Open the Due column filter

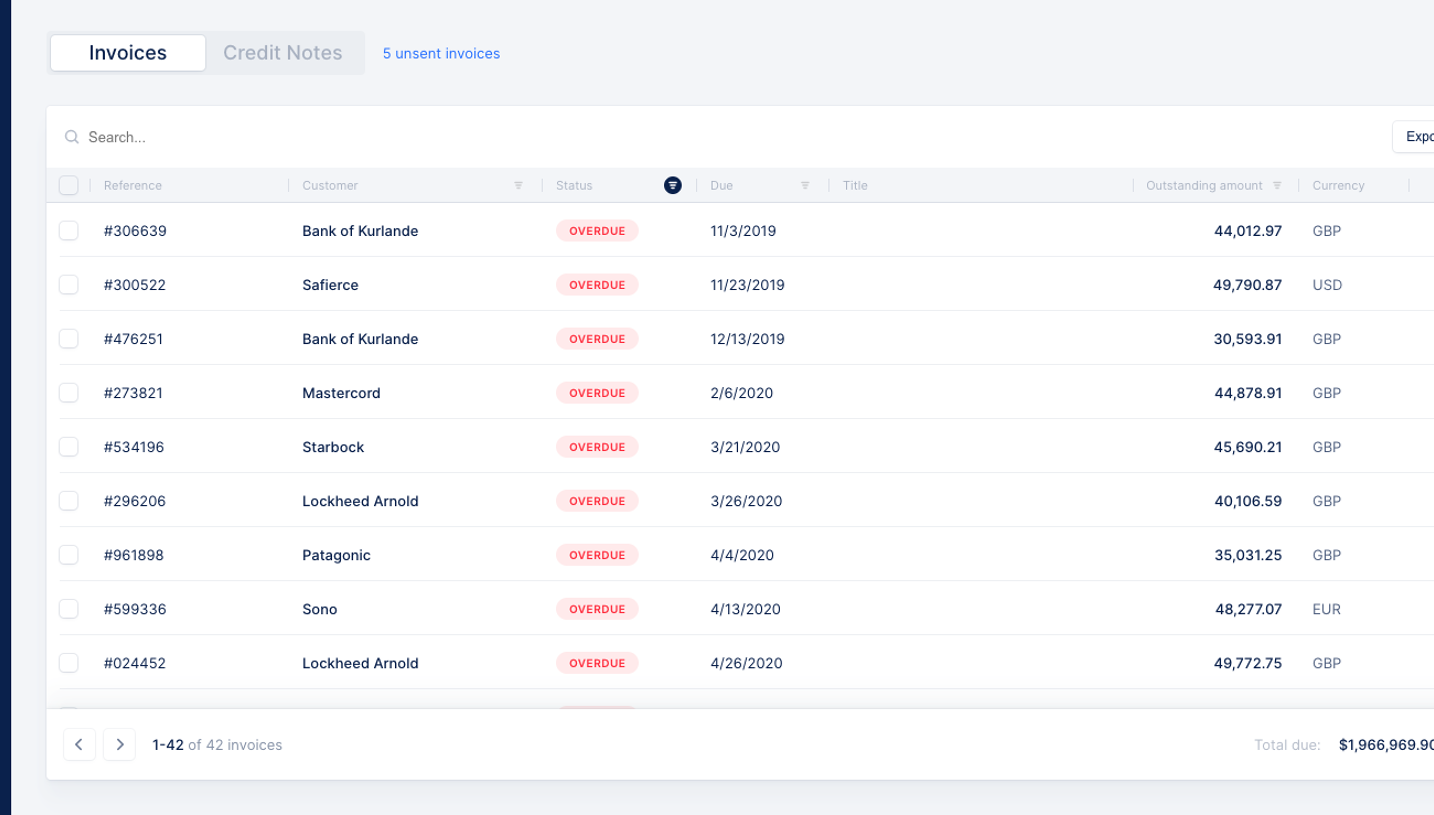click(805, 185)
